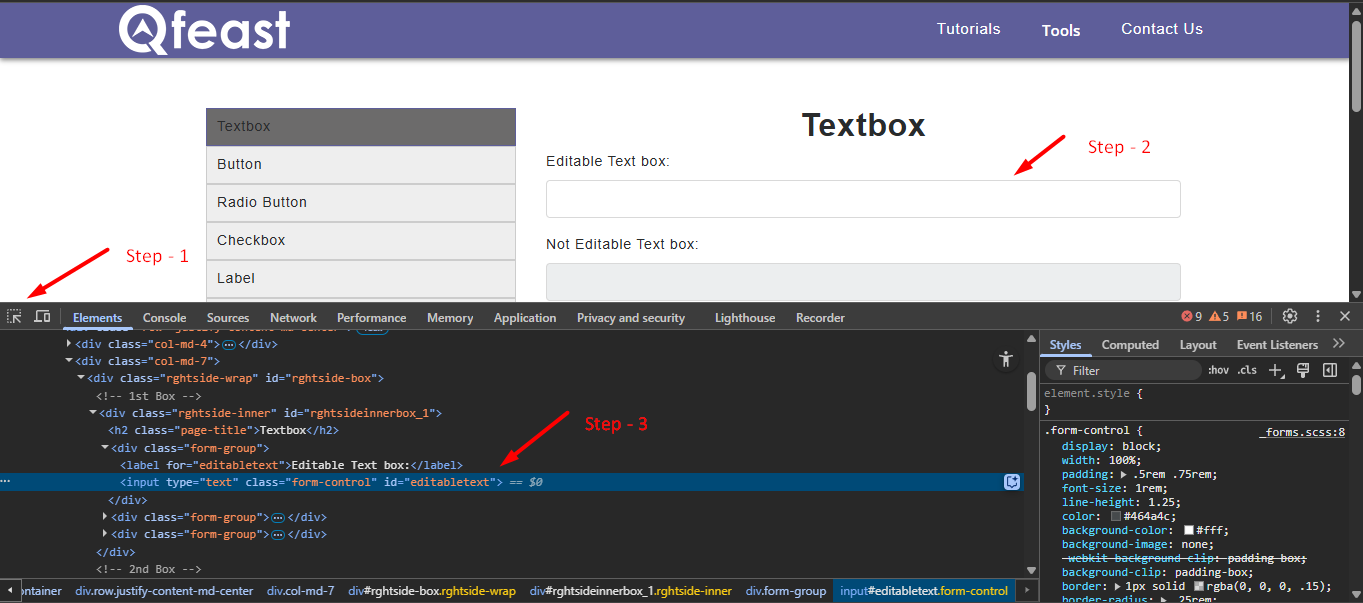Viewport: 1363px width, 603px height.
Task: Open the Tutorials nav link
Action: point(968,29)
